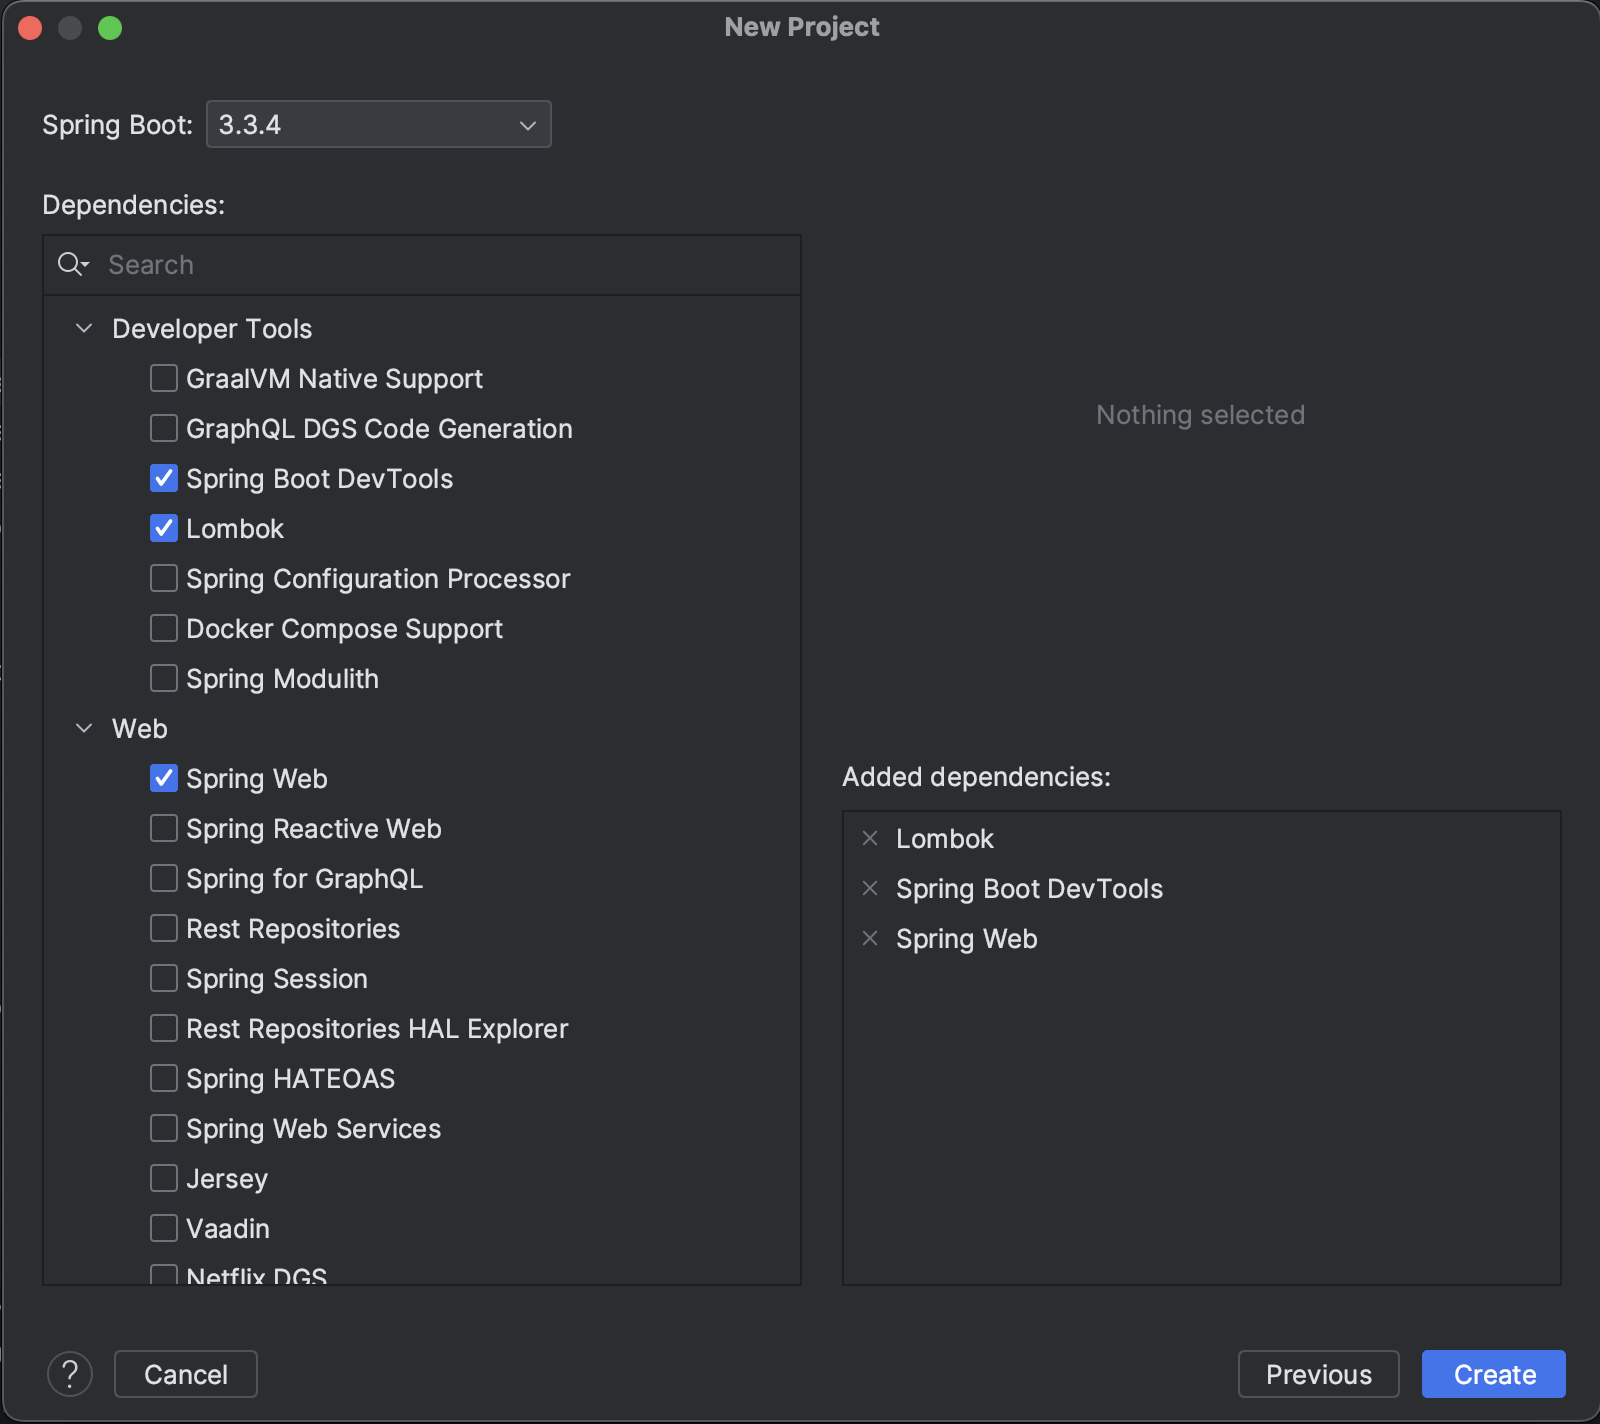Remove Spring Boot DevTools from added dependencies

point(870,888)
